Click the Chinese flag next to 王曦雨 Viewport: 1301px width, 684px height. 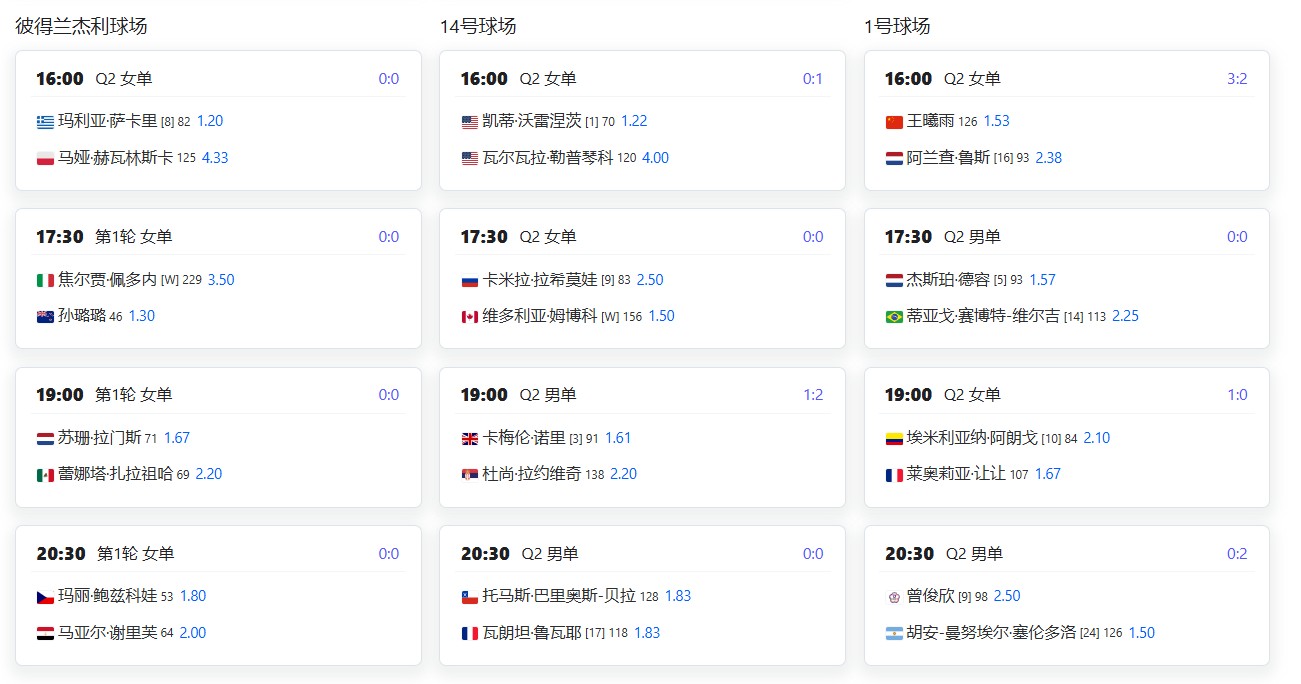pos(894,122)
